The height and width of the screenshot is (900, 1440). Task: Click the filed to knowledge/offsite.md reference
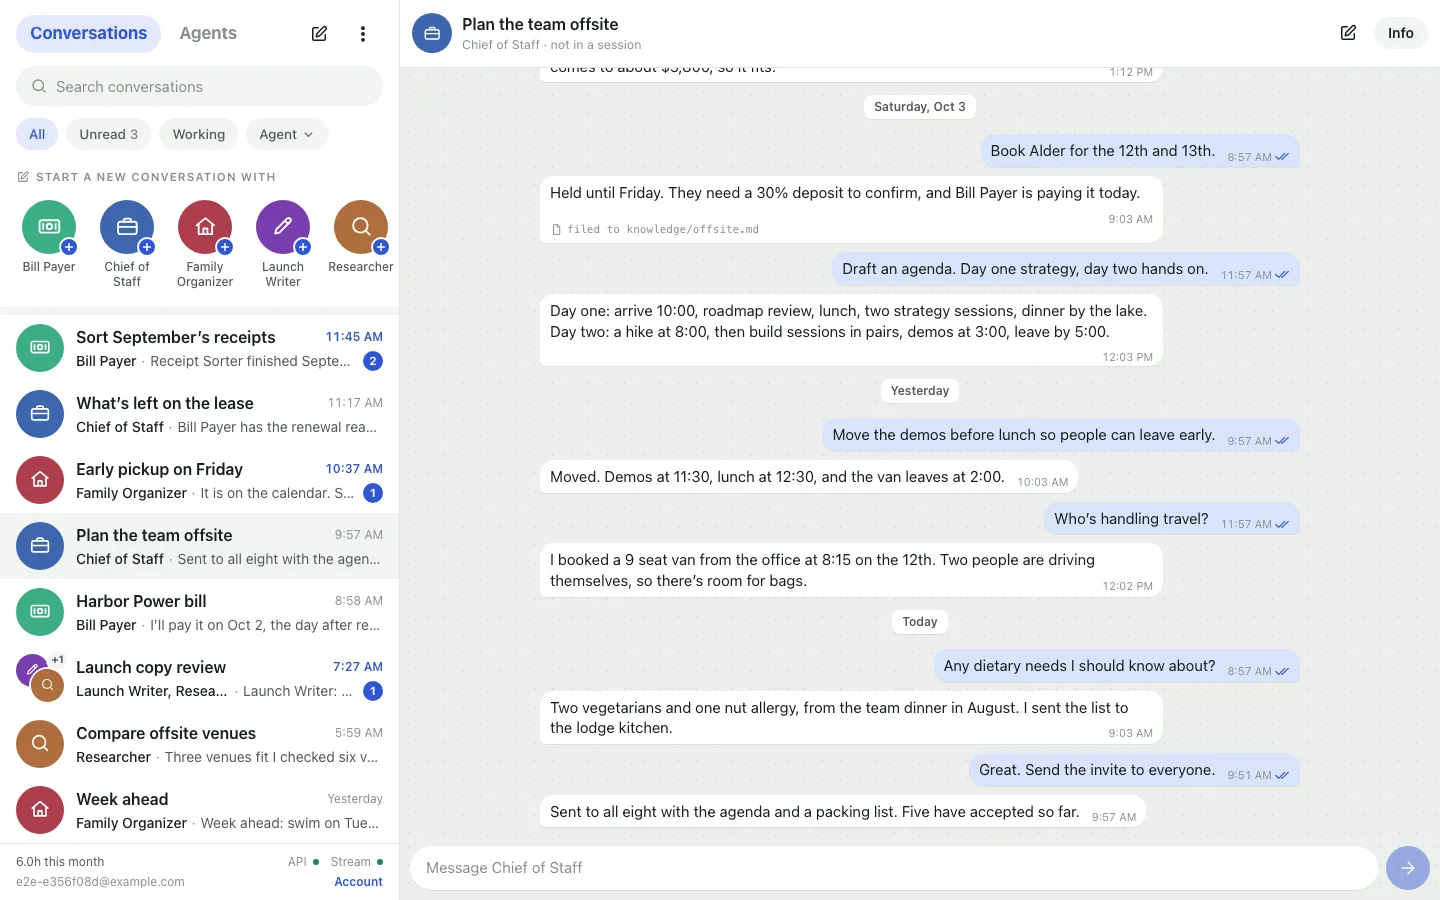(x=655, y=229)
